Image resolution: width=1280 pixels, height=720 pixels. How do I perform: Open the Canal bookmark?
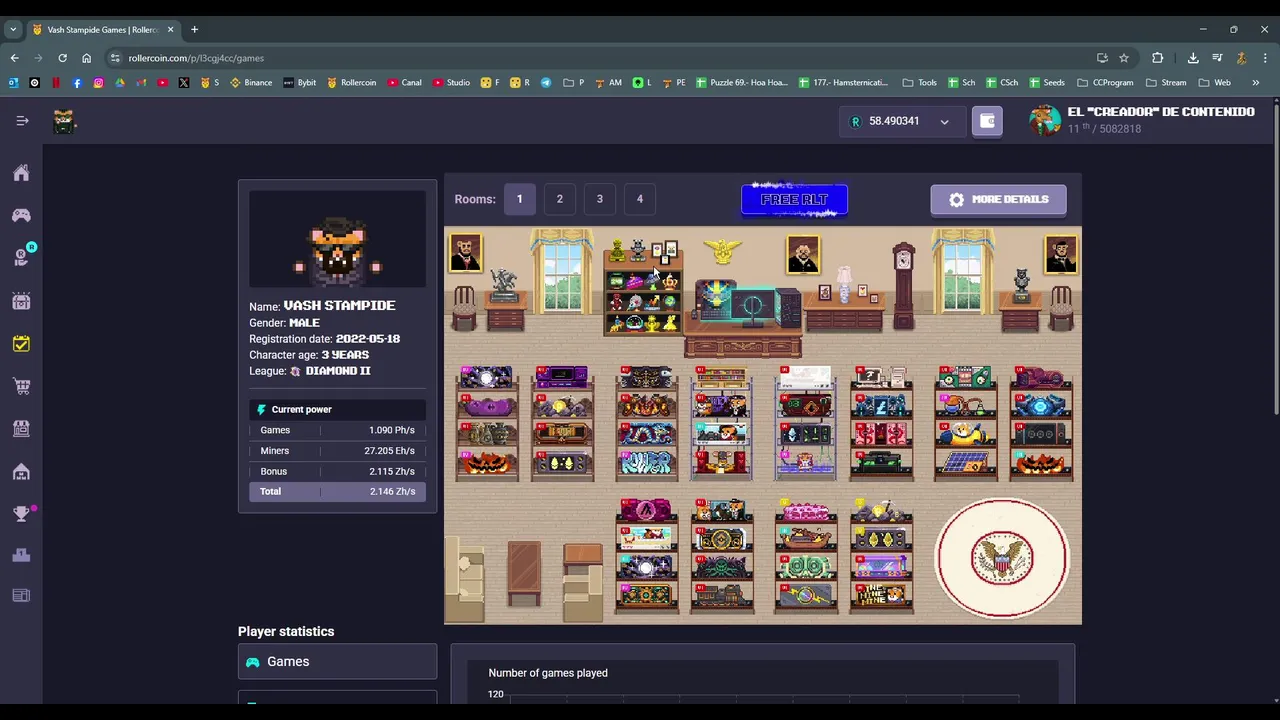click(x=405, y=83)
